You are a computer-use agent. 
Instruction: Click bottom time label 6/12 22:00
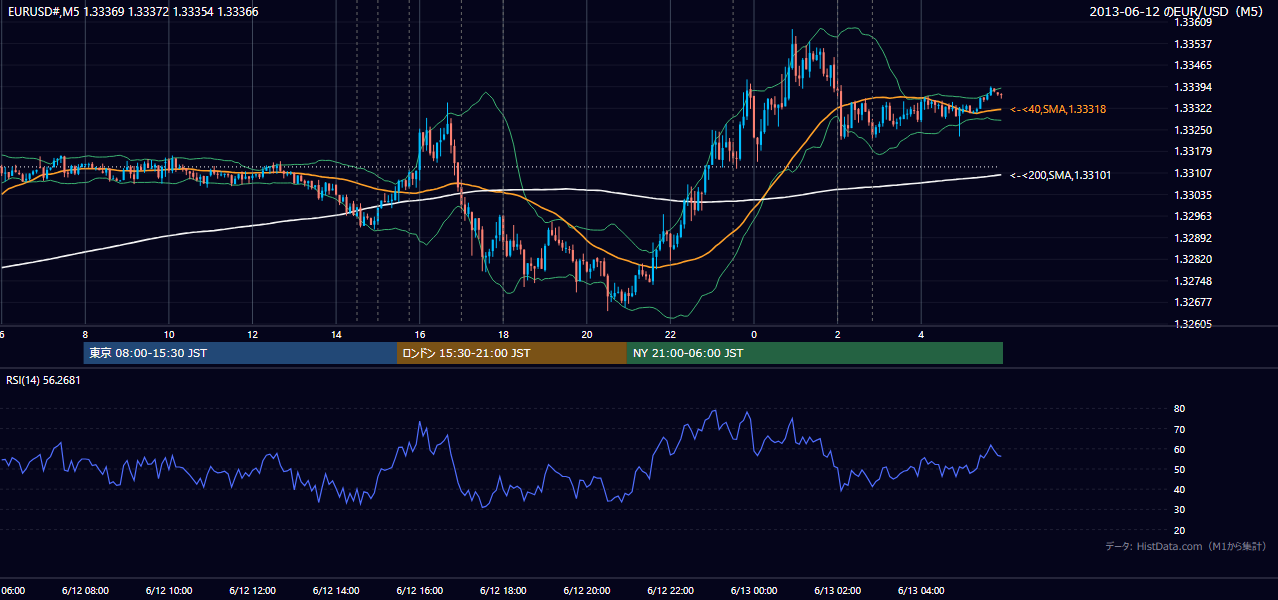click(670, 590)
